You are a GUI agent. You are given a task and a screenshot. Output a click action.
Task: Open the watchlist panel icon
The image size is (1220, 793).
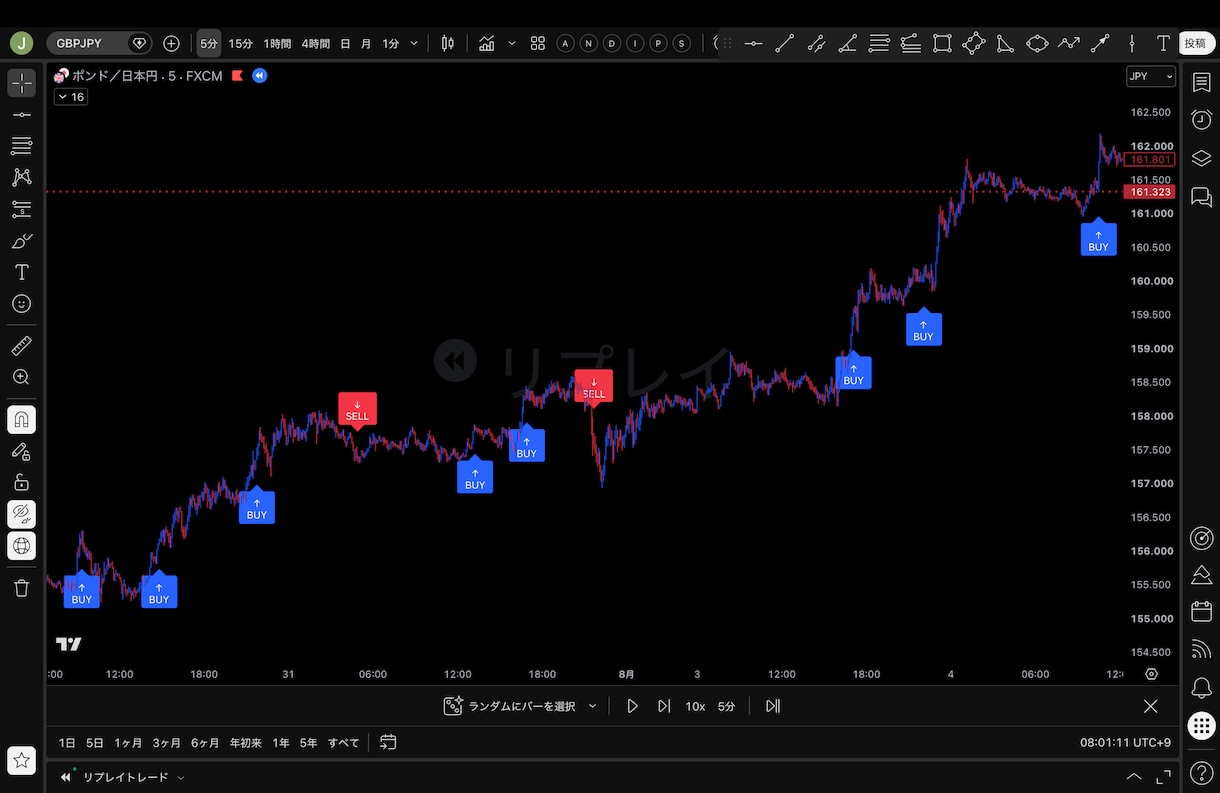pyautogui.click(x=1201, y=83)
